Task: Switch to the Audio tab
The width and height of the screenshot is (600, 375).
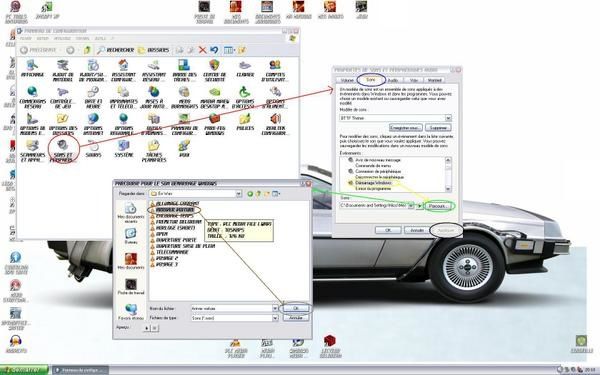Action: click(393, 80)
